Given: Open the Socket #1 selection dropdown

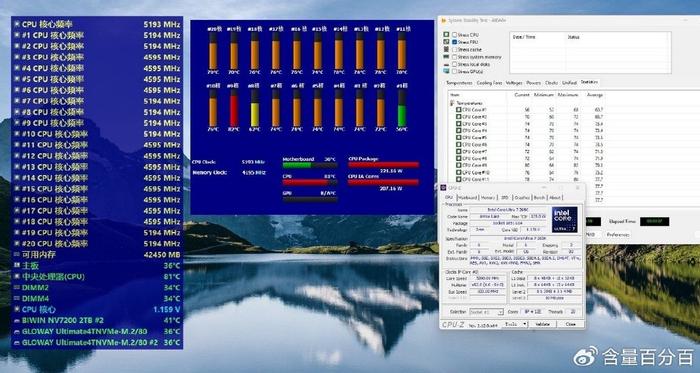Looking at the screenshot, I should (487, 312).
